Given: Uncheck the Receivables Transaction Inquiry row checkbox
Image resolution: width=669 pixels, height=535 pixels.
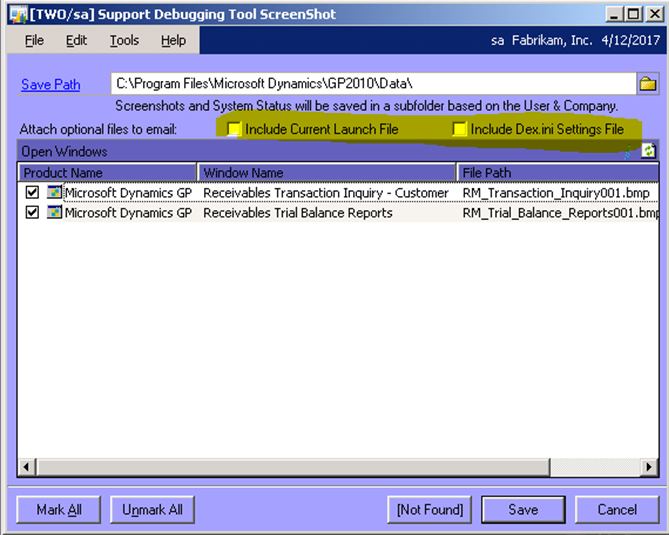Looking at the screenshot, I should pyautogui.click(x=32, y=192).
